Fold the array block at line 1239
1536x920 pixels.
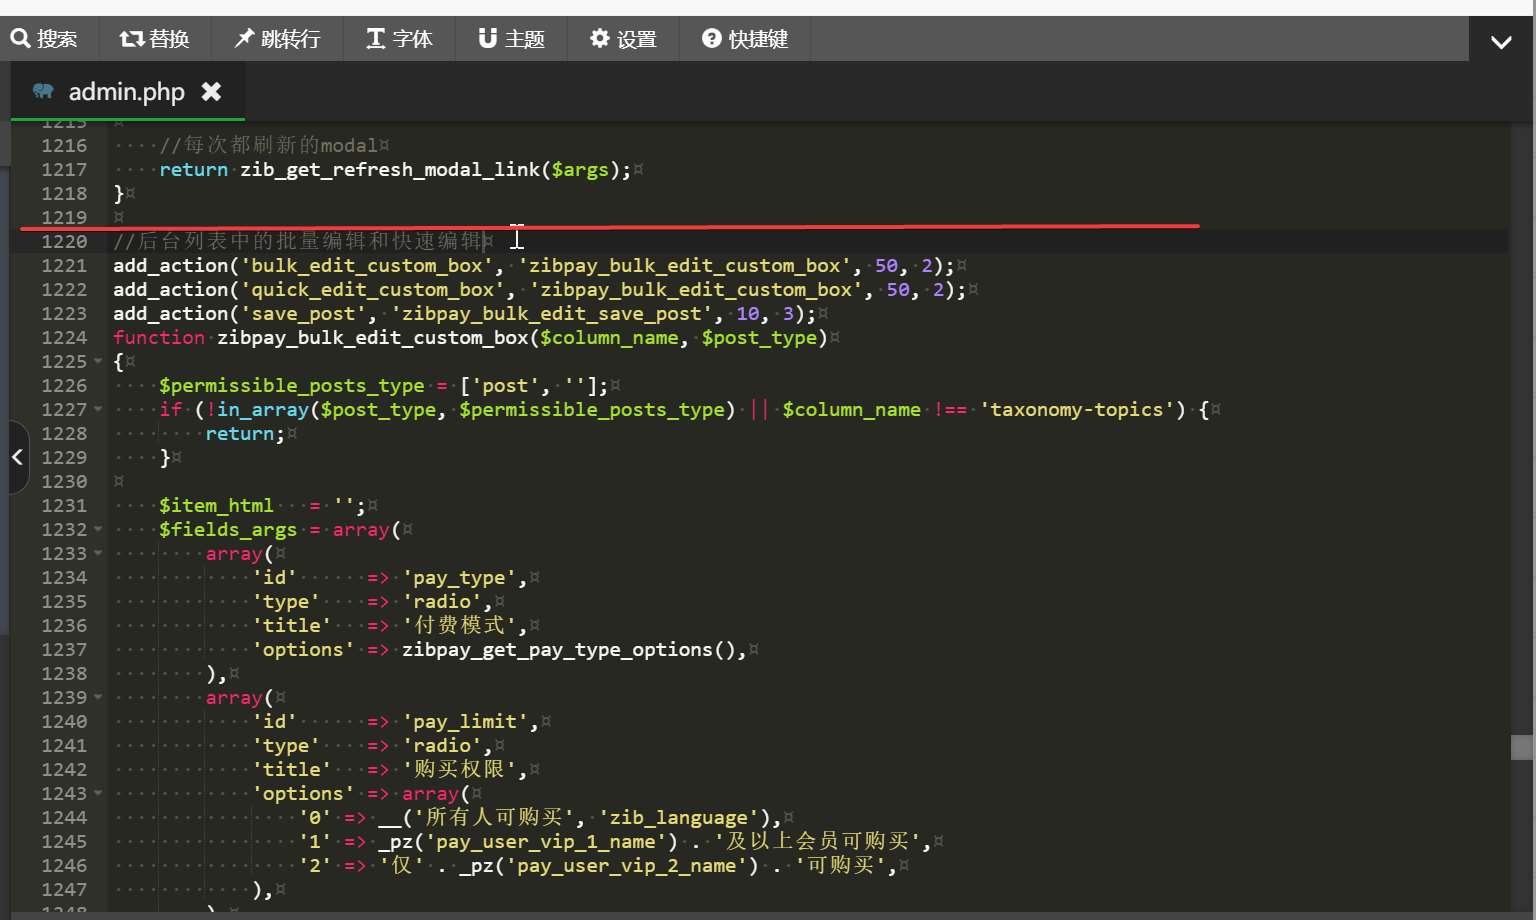tap(98, 698)
